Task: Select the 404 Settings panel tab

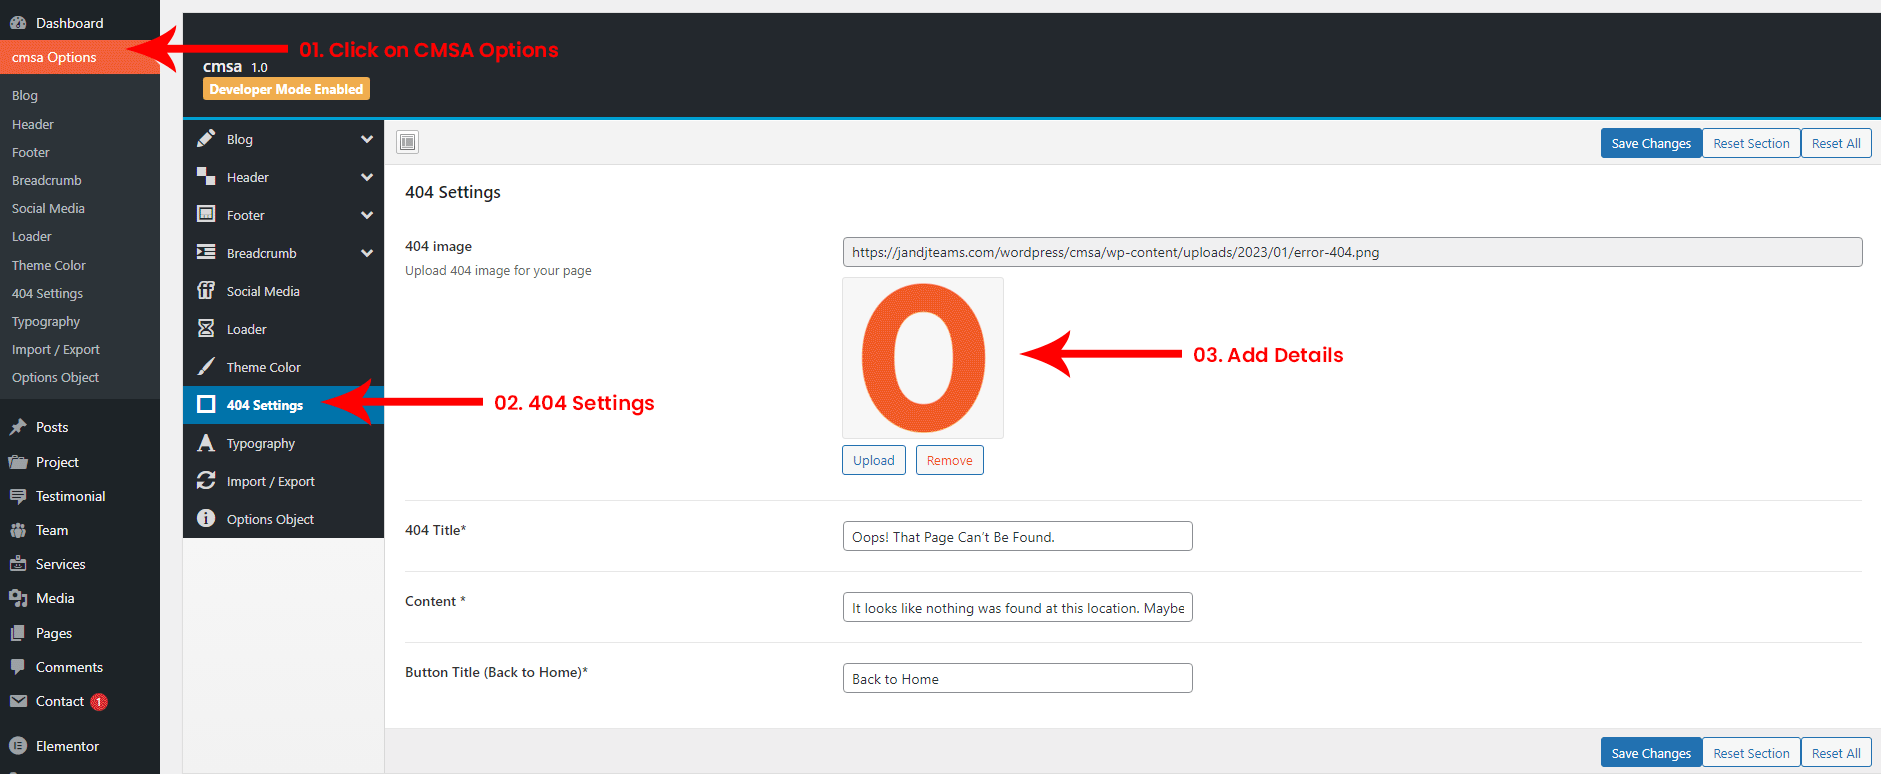Action: click(x=264, y=405)
